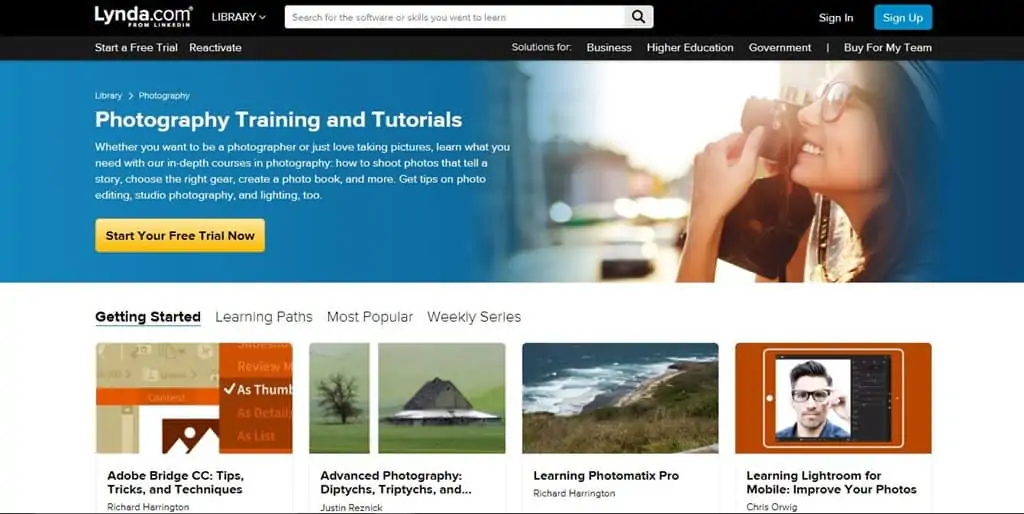
Task: Click author name Chris Orwig
Action: click(772, 507)
